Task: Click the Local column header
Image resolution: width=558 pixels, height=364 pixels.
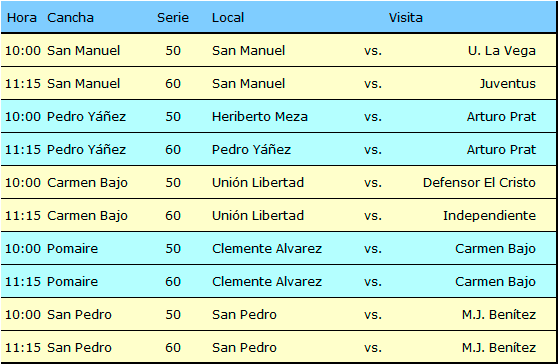Action: point(228,17)
